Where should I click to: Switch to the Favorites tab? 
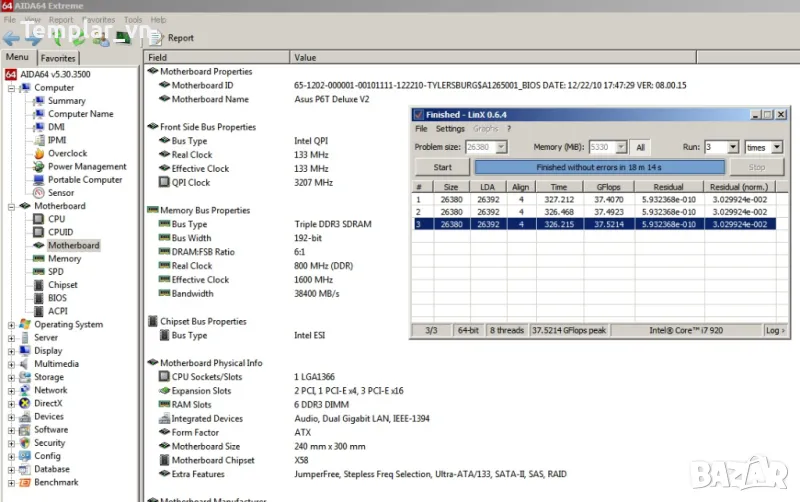click(58, 58)
